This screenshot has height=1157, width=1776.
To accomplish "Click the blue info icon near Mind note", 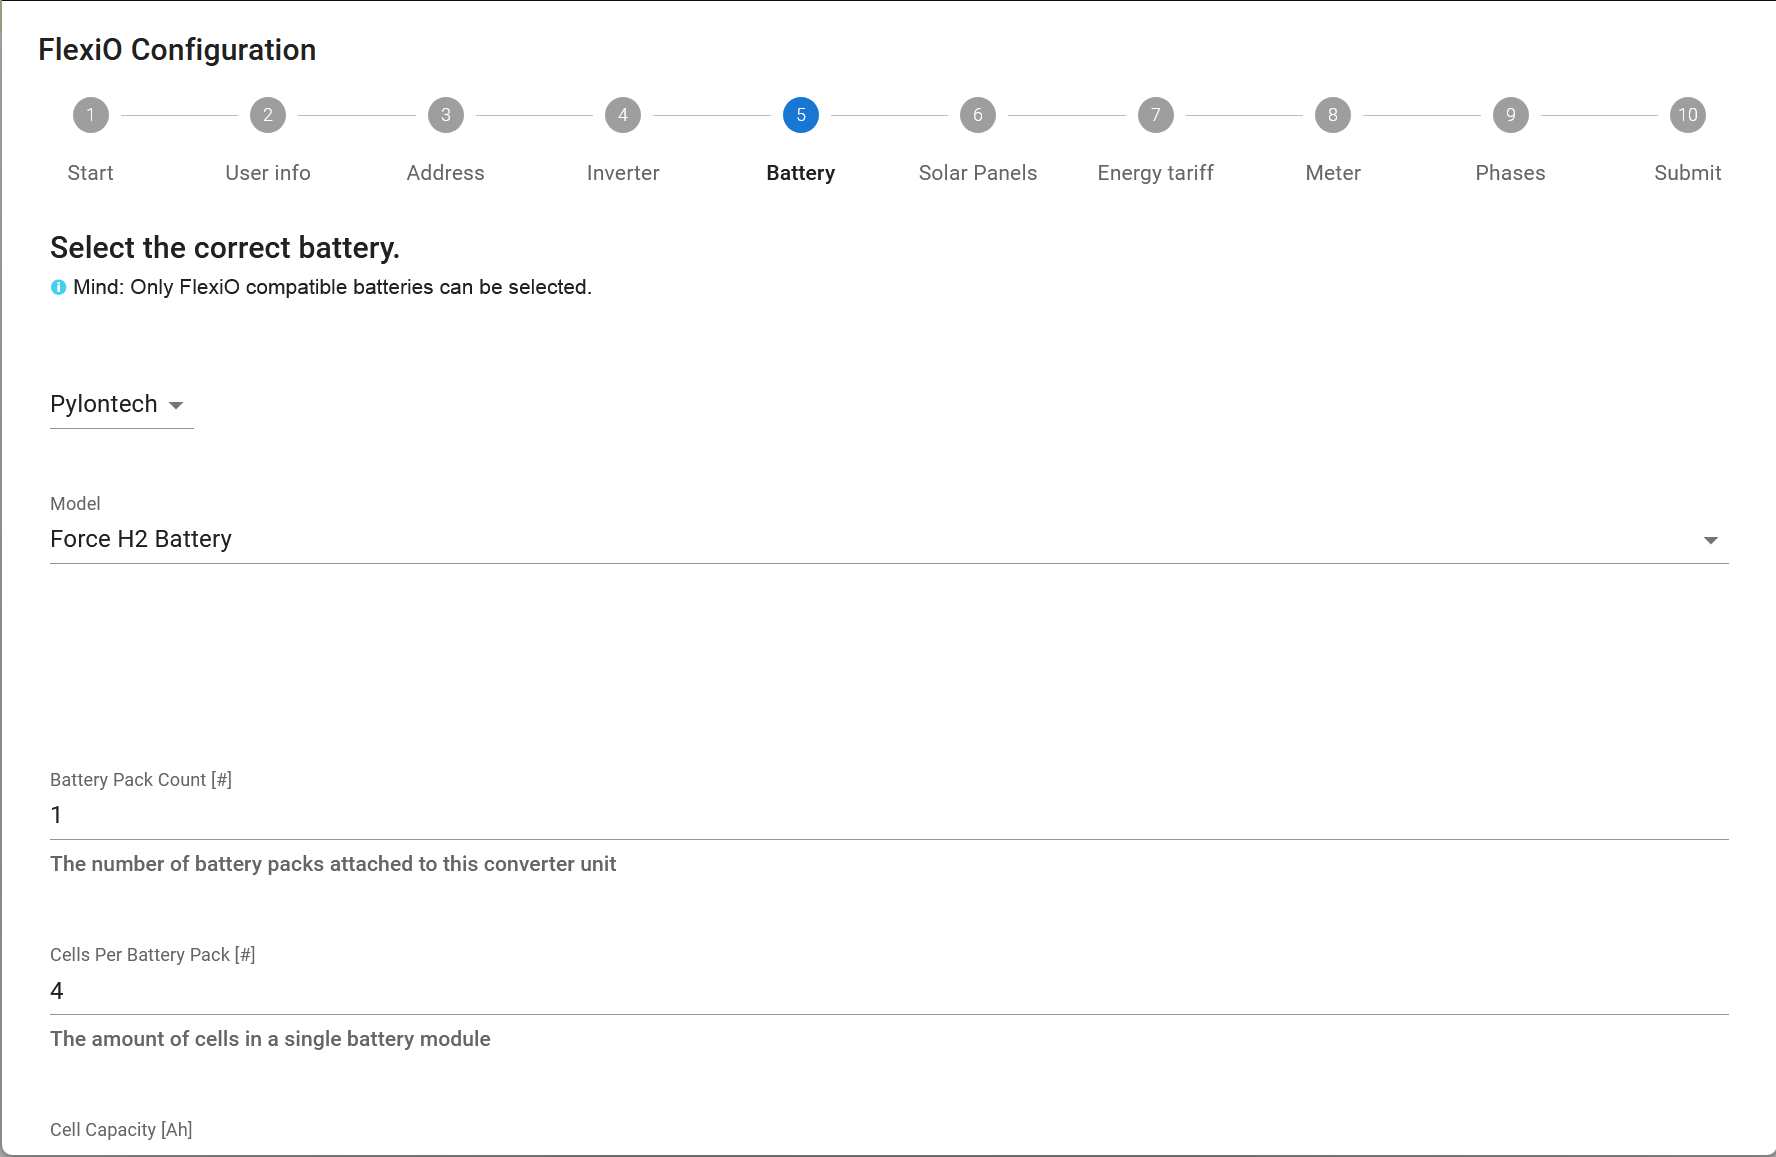I will point(59,288).
